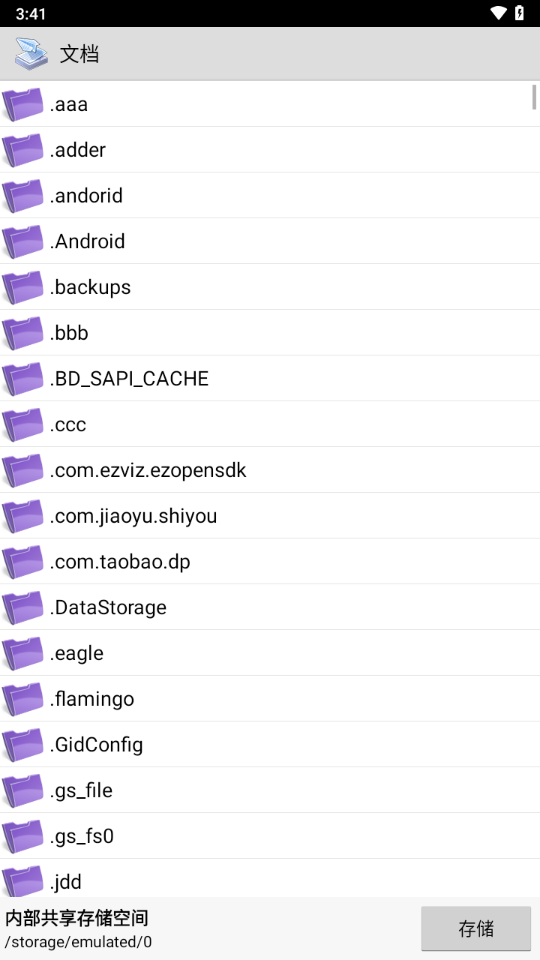
Task: Tap the battery indicator in status bar
Action: (519, 13)
